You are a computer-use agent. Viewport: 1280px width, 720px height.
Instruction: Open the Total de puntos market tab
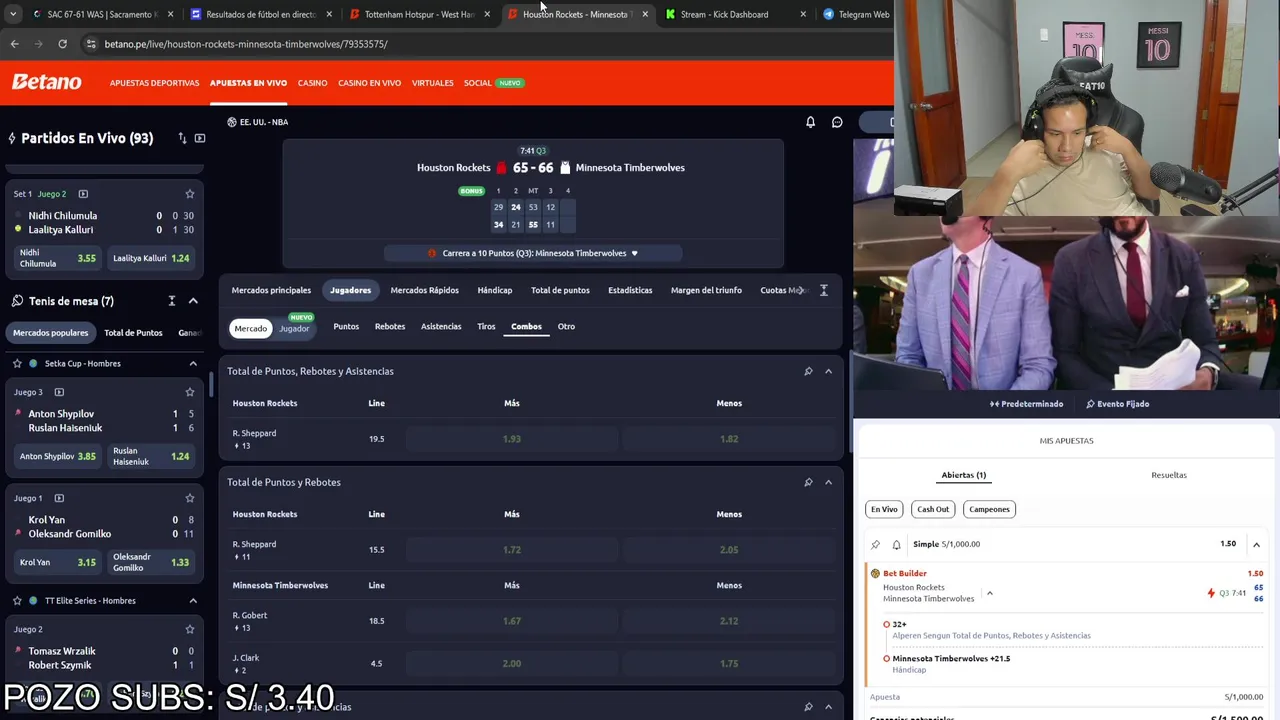(560, 290)
